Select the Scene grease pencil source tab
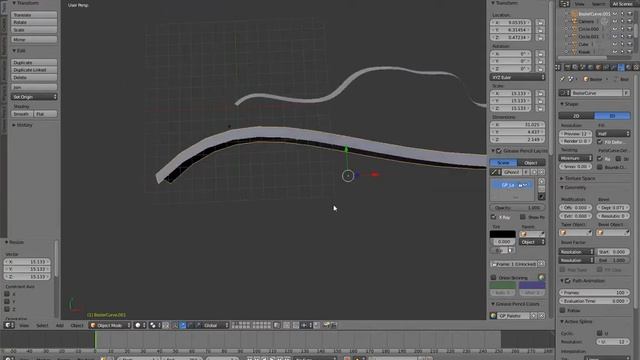 click(x=503, y=163)
